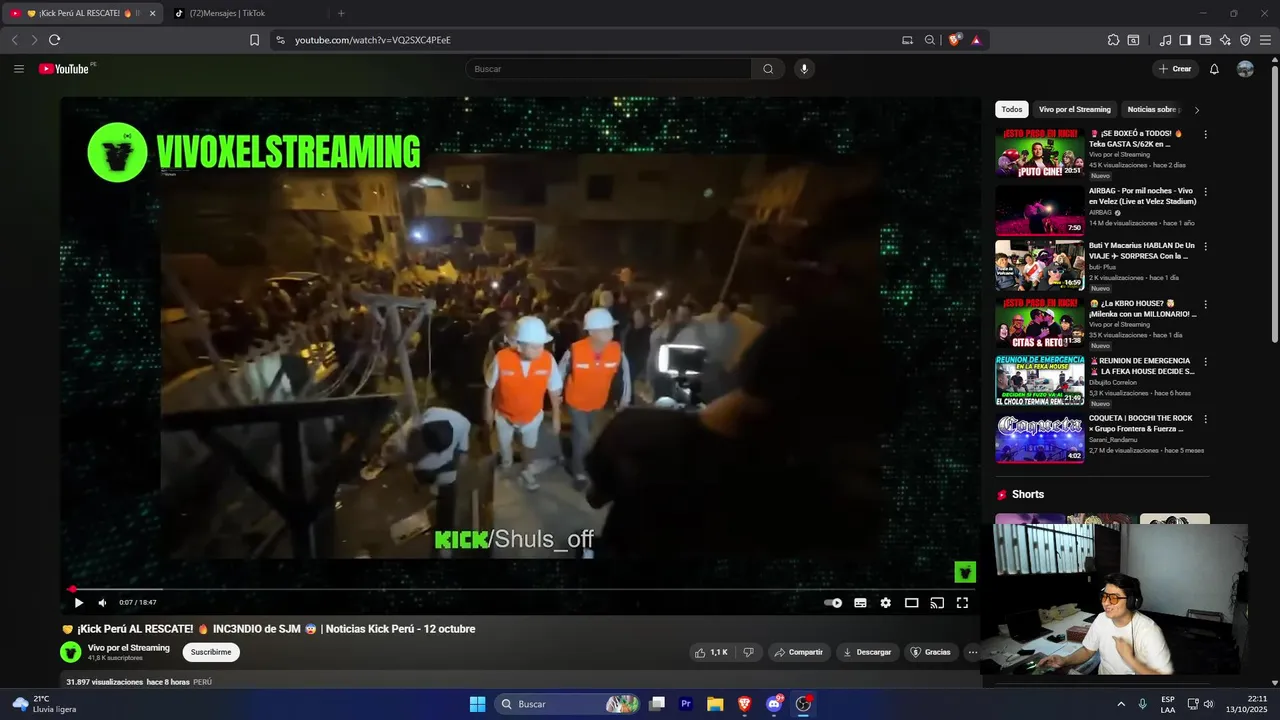Open options for COQUETA video

[1205, 419]
